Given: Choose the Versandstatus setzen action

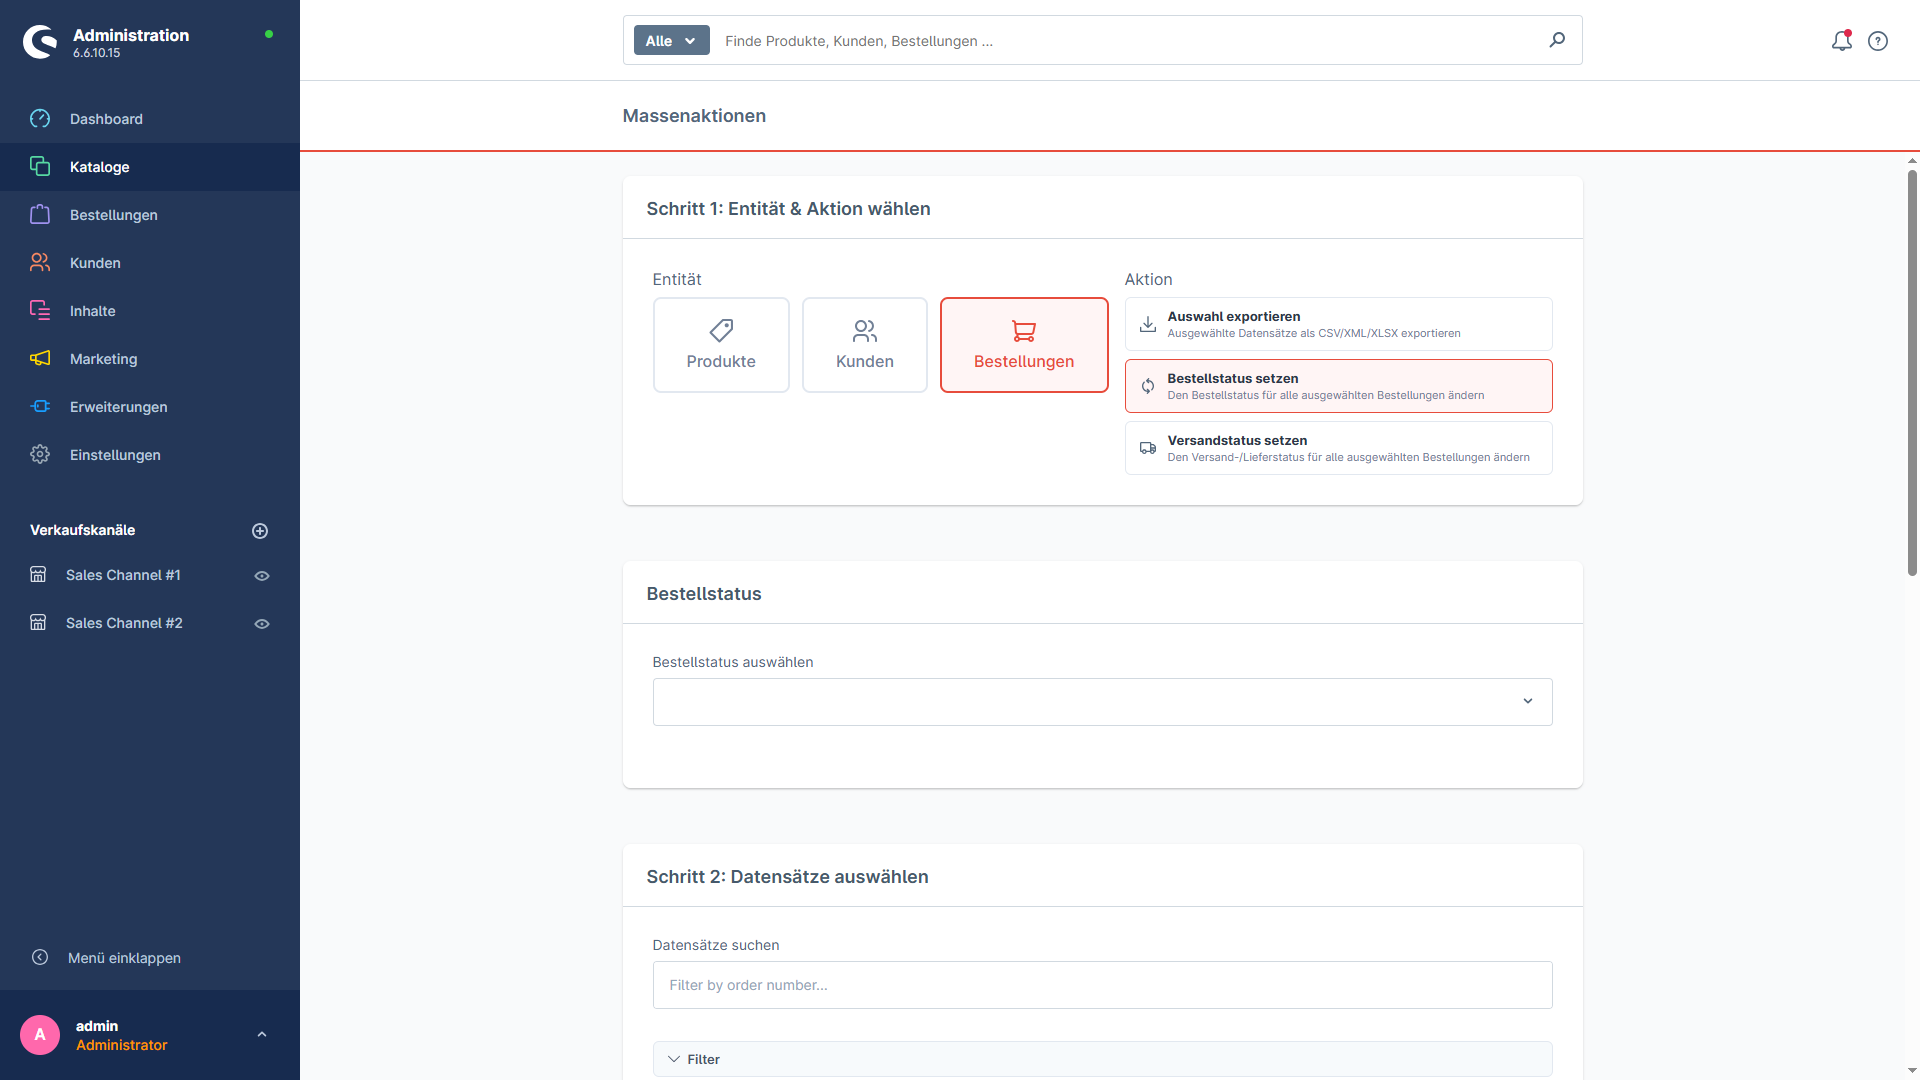Looking at the screenshot, I should pos(1338,448).
